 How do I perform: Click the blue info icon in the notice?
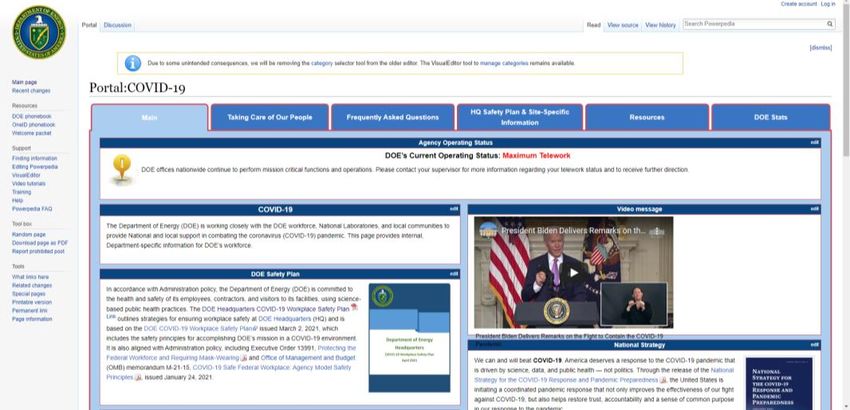click(133, 63)
